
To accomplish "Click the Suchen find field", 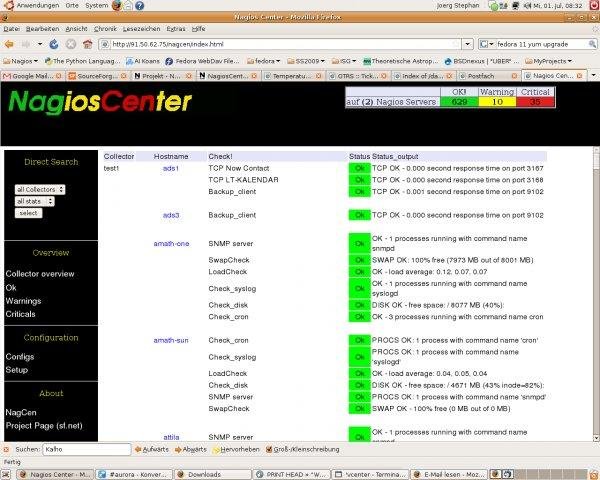I will pos(87,449).
